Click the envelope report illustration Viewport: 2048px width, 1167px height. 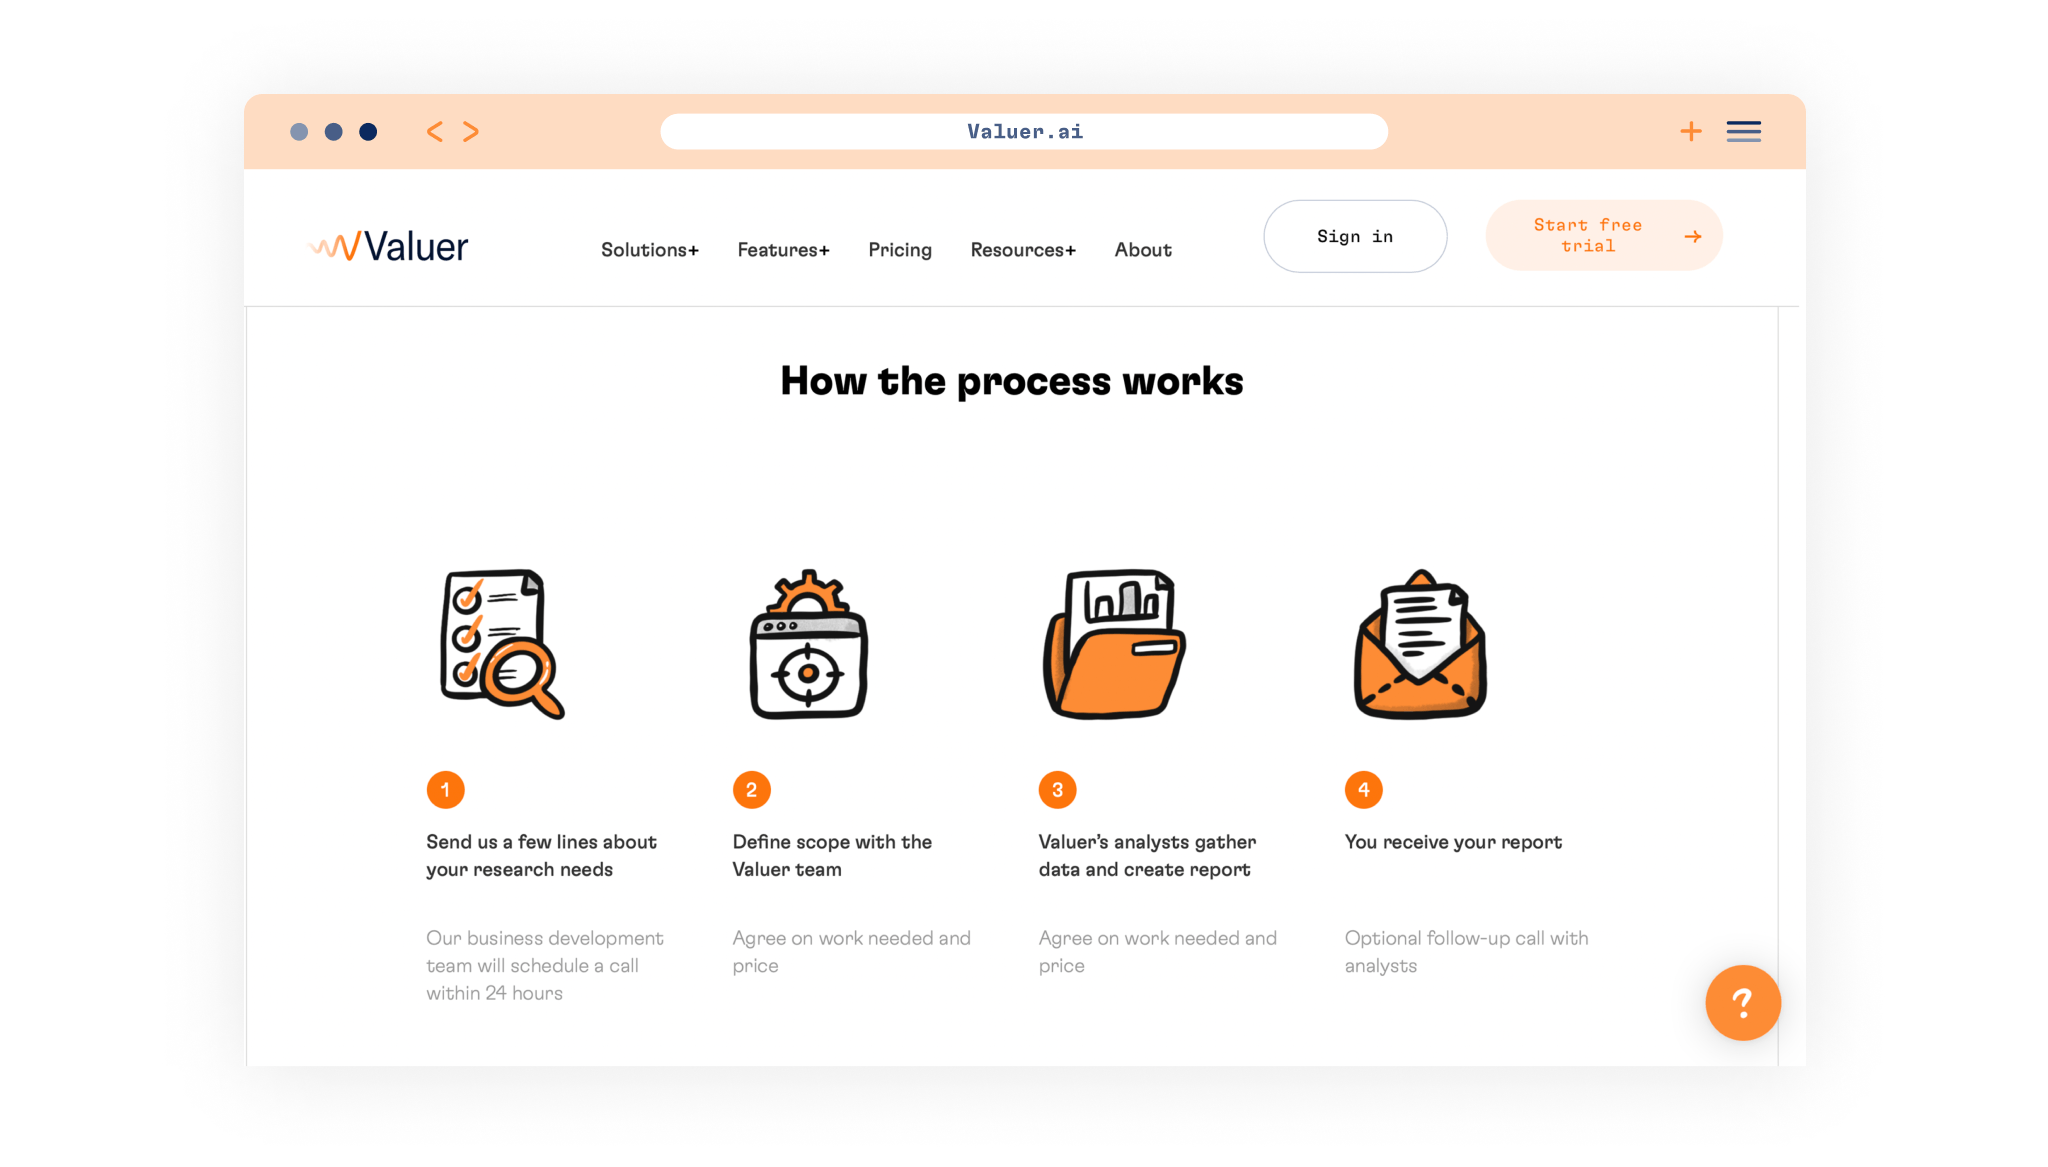[x=1420, y=644]
